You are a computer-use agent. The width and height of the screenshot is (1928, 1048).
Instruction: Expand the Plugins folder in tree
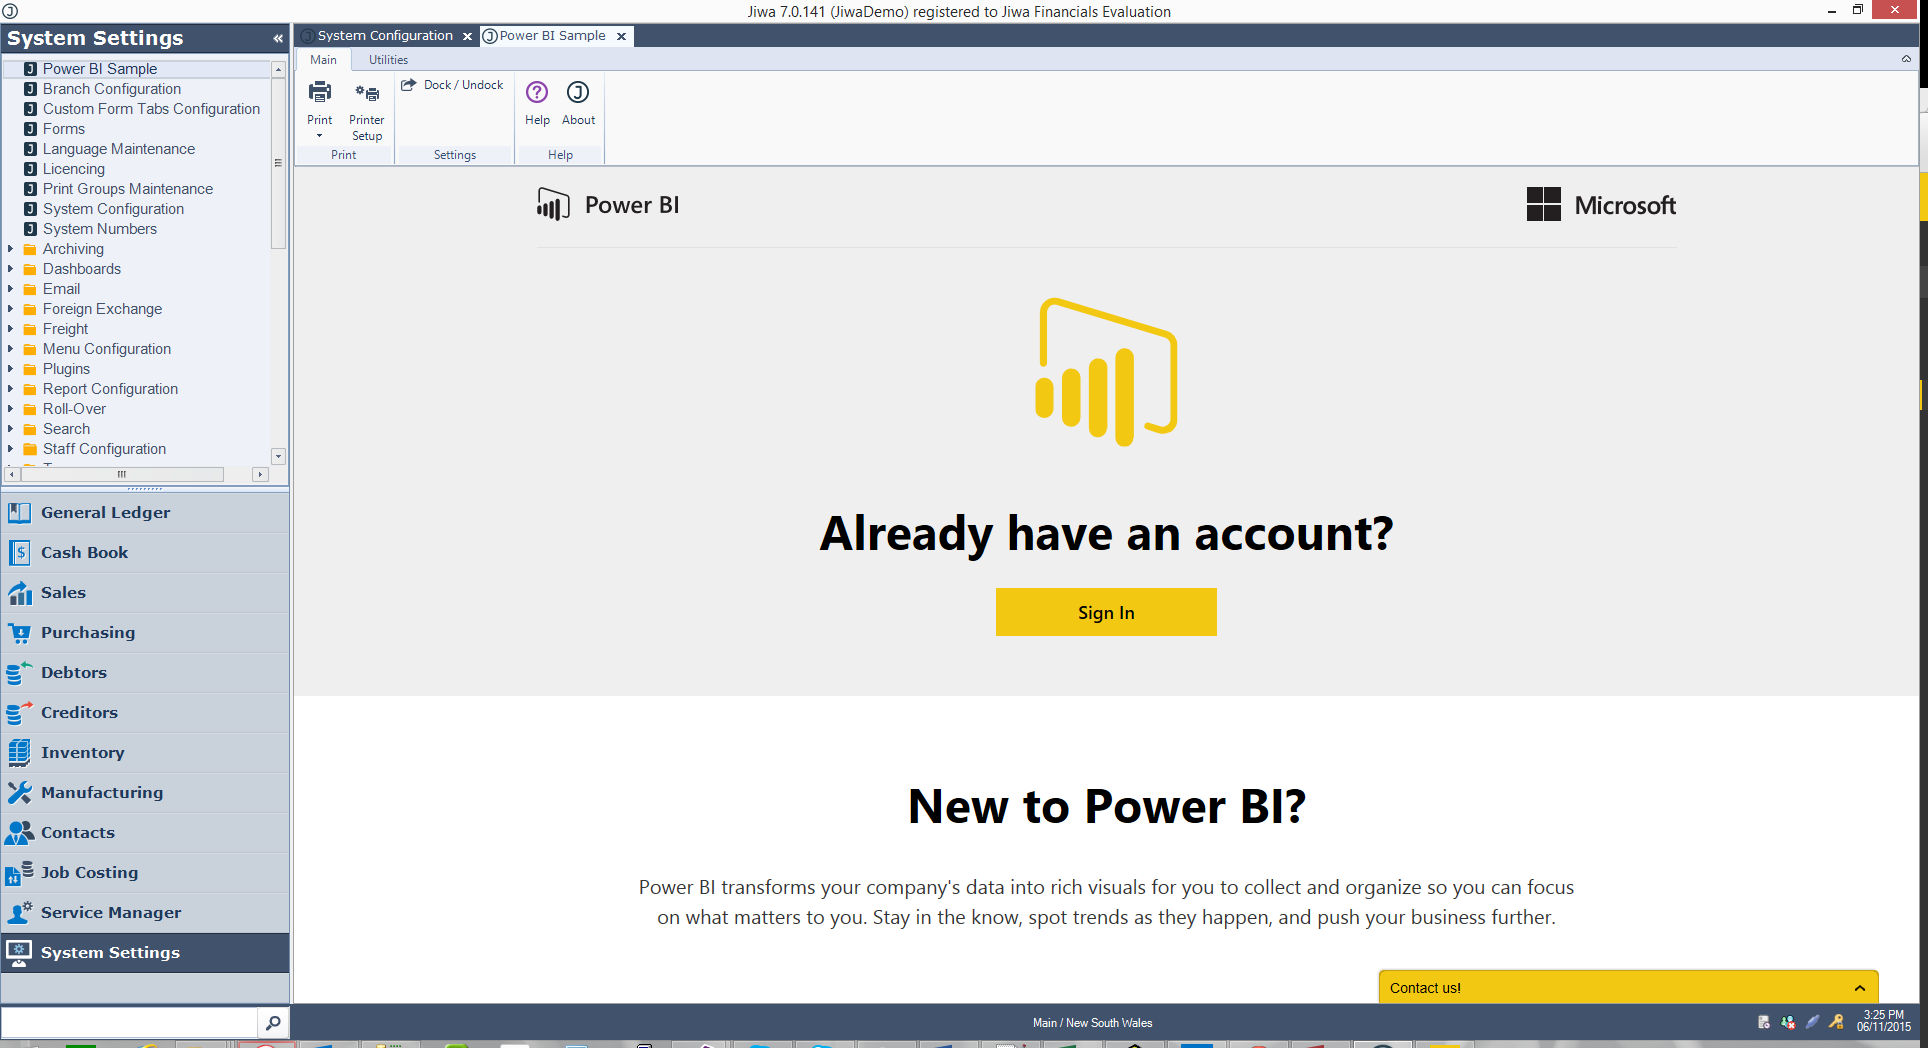(x=11, y=369)
